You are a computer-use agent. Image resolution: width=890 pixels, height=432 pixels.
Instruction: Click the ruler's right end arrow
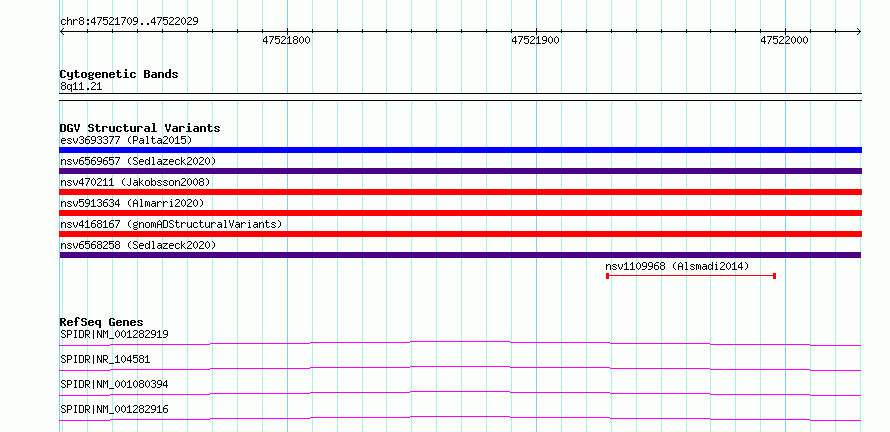(x=858, y=32)
